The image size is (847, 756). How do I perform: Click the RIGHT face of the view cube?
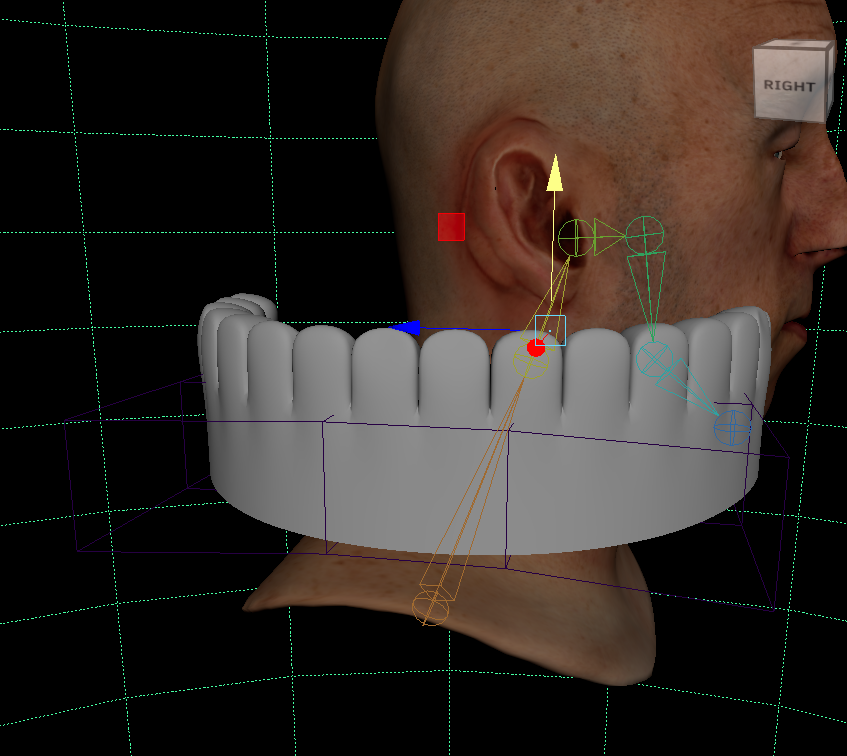tap(789, 84)
